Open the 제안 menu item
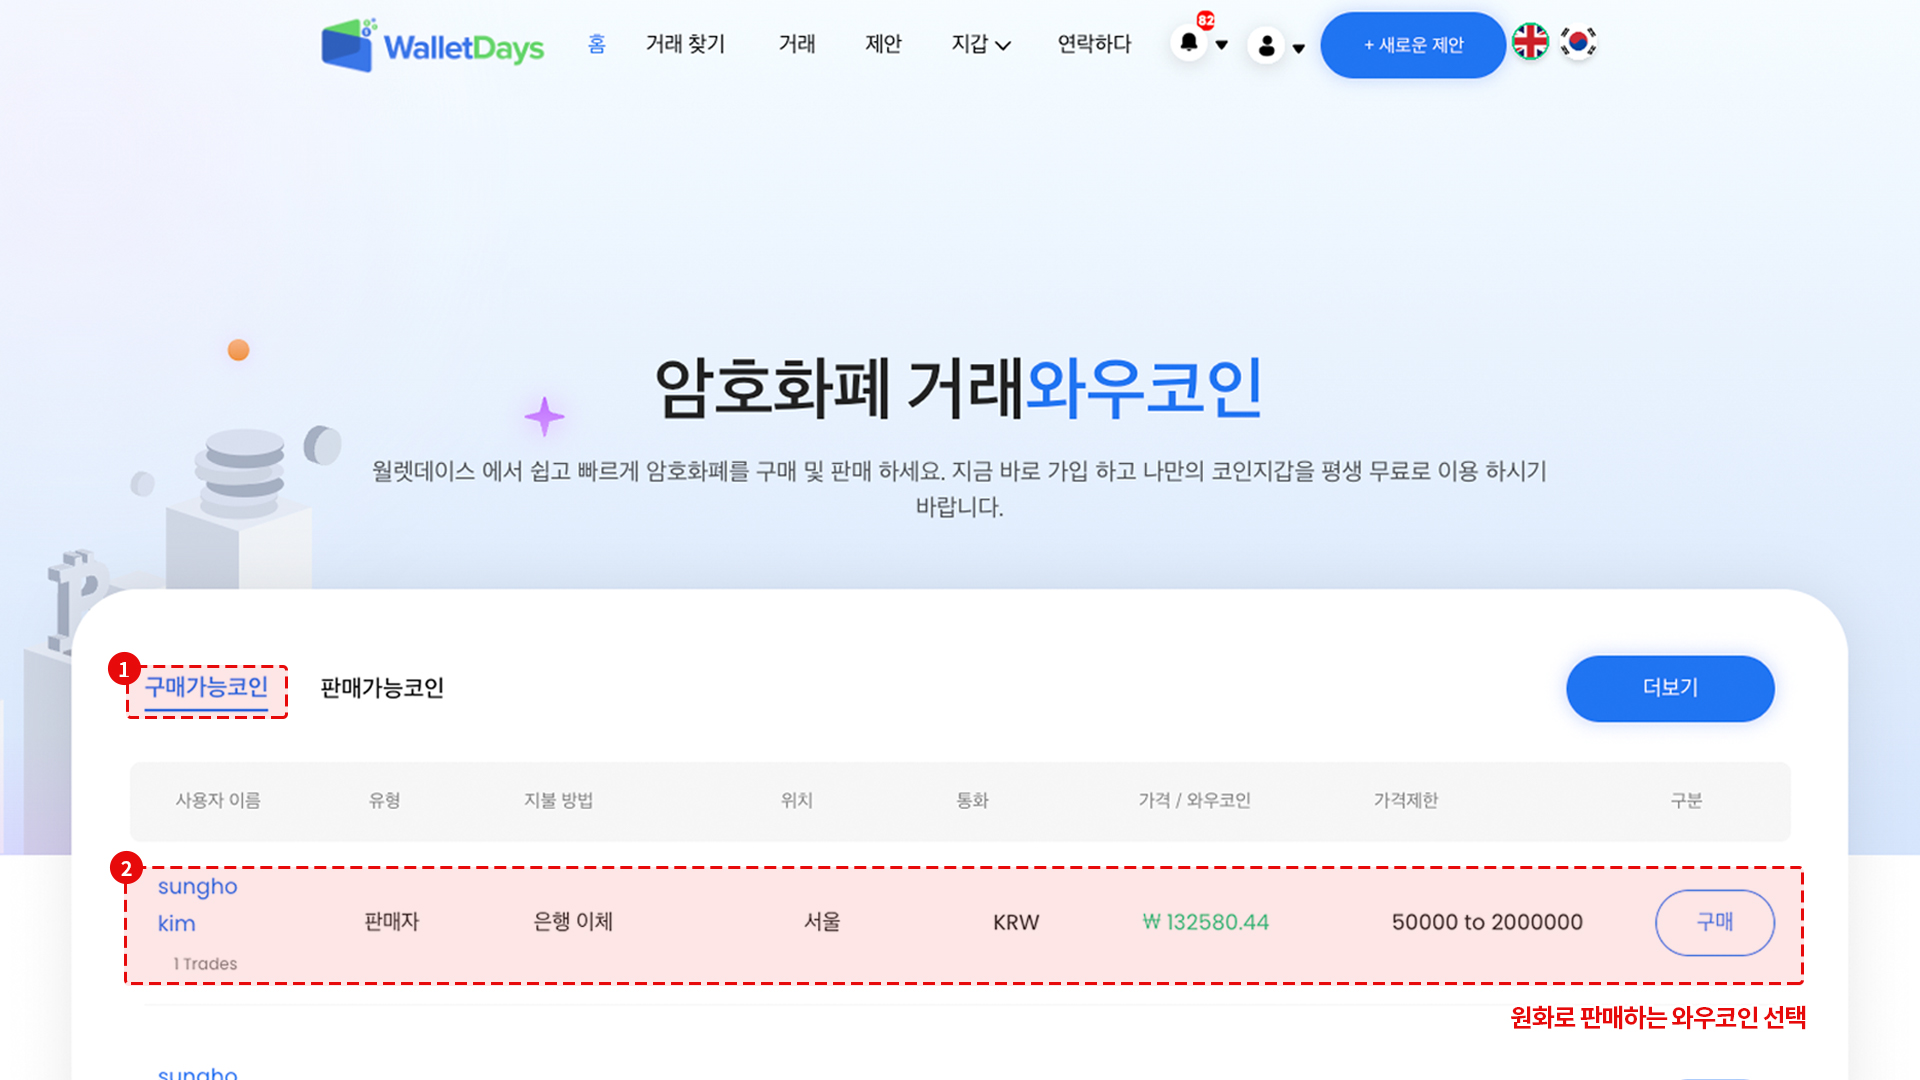1920x1080 pixels. pos(883,44)
